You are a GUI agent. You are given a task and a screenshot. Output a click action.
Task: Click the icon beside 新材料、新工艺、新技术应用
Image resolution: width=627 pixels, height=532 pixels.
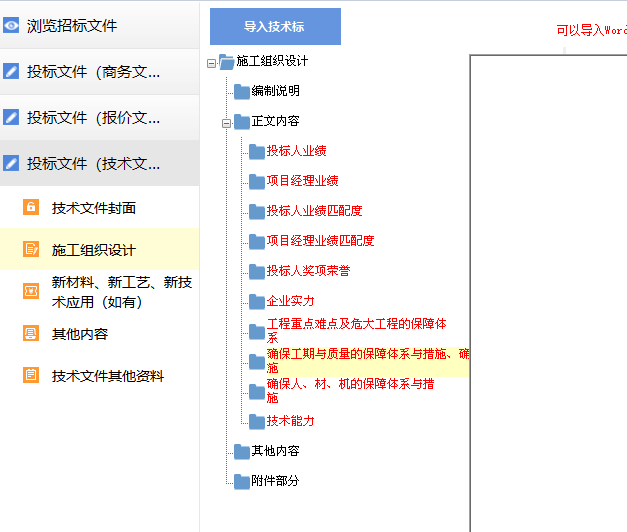31,291
